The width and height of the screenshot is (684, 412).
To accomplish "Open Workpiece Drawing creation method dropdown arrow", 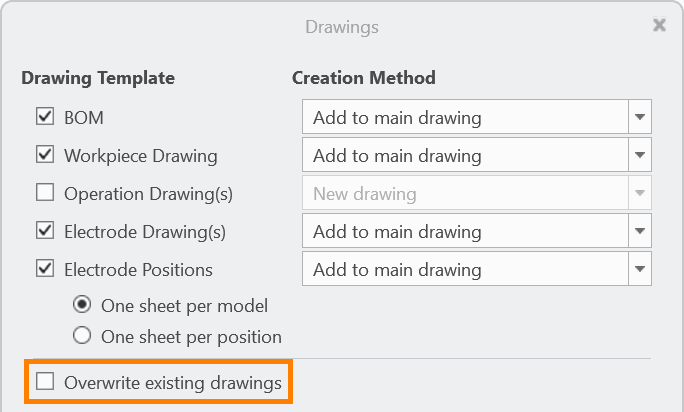I will (640, 155).
